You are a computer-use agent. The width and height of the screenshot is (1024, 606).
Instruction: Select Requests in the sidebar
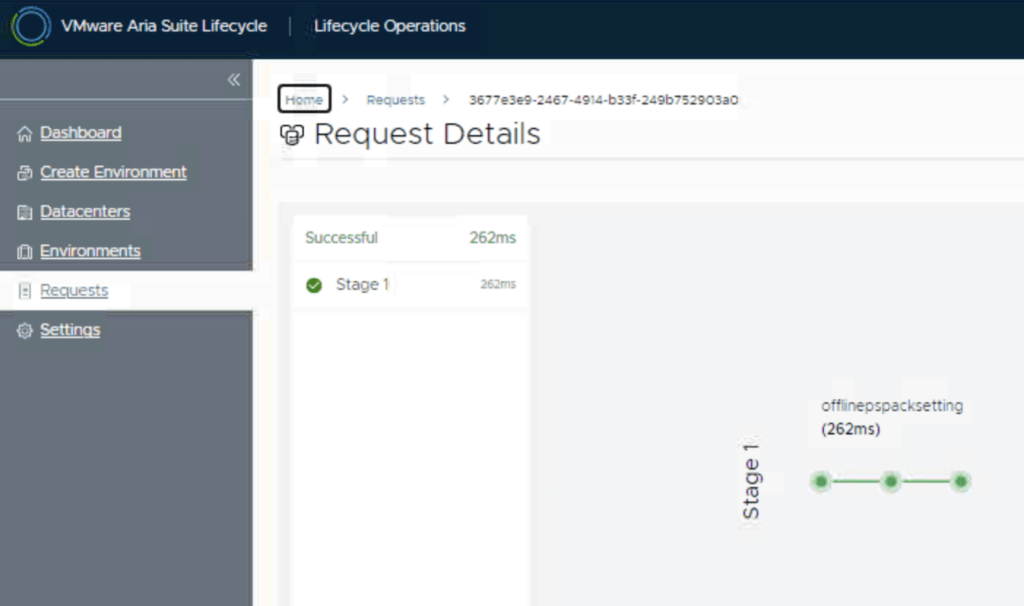tap(74, 291)
